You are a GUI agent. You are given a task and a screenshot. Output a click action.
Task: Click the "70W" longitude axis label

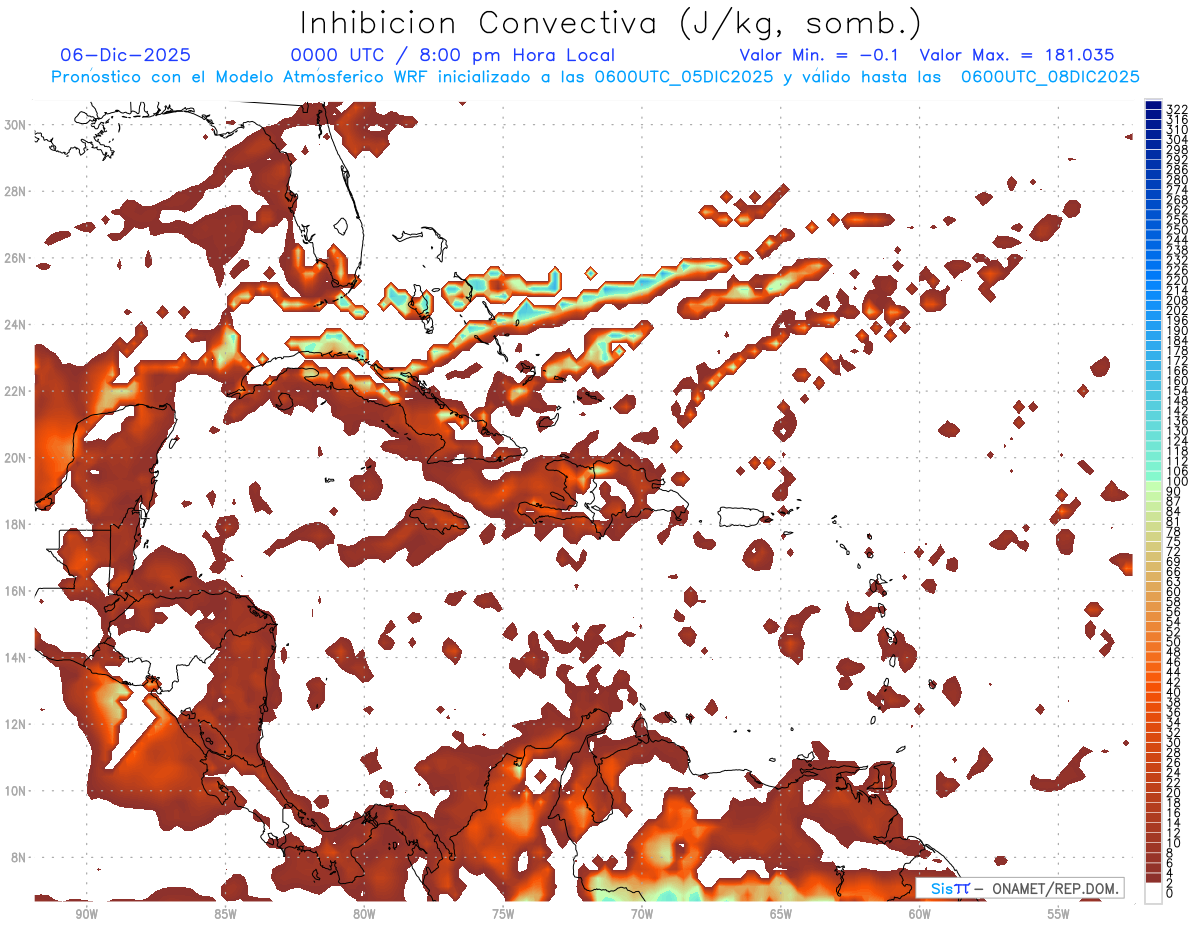click(642, 914)
